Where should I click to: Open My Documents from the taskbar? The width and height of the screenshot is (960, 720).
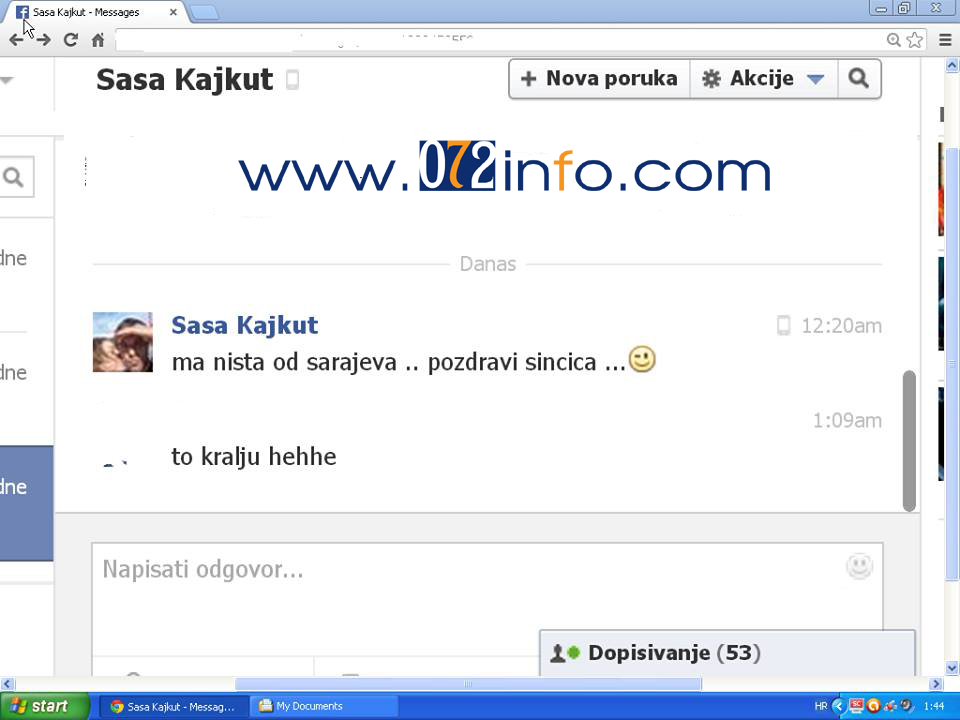(309, 706)
